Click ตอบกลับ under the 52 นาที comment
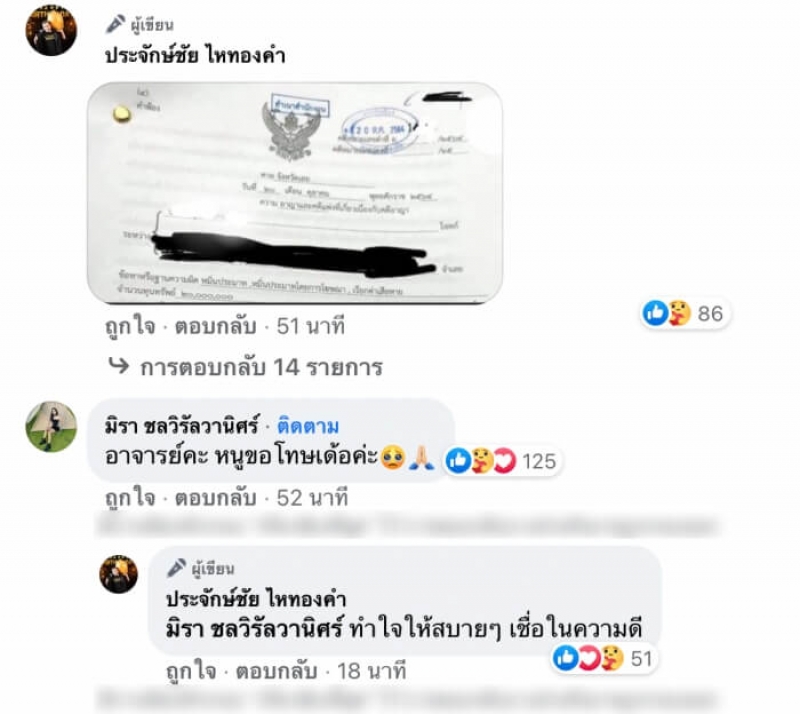Viewport: 800px width, 714px height. pos(215,498)
